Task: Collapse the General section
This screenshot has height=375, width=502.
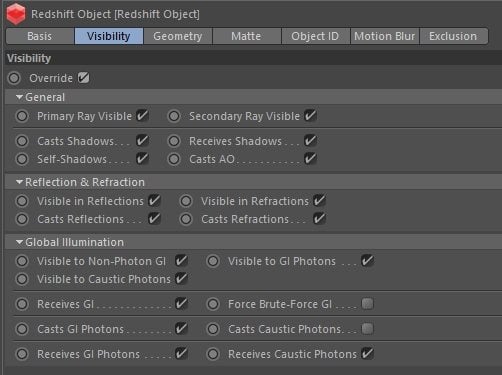Action: 19,97
